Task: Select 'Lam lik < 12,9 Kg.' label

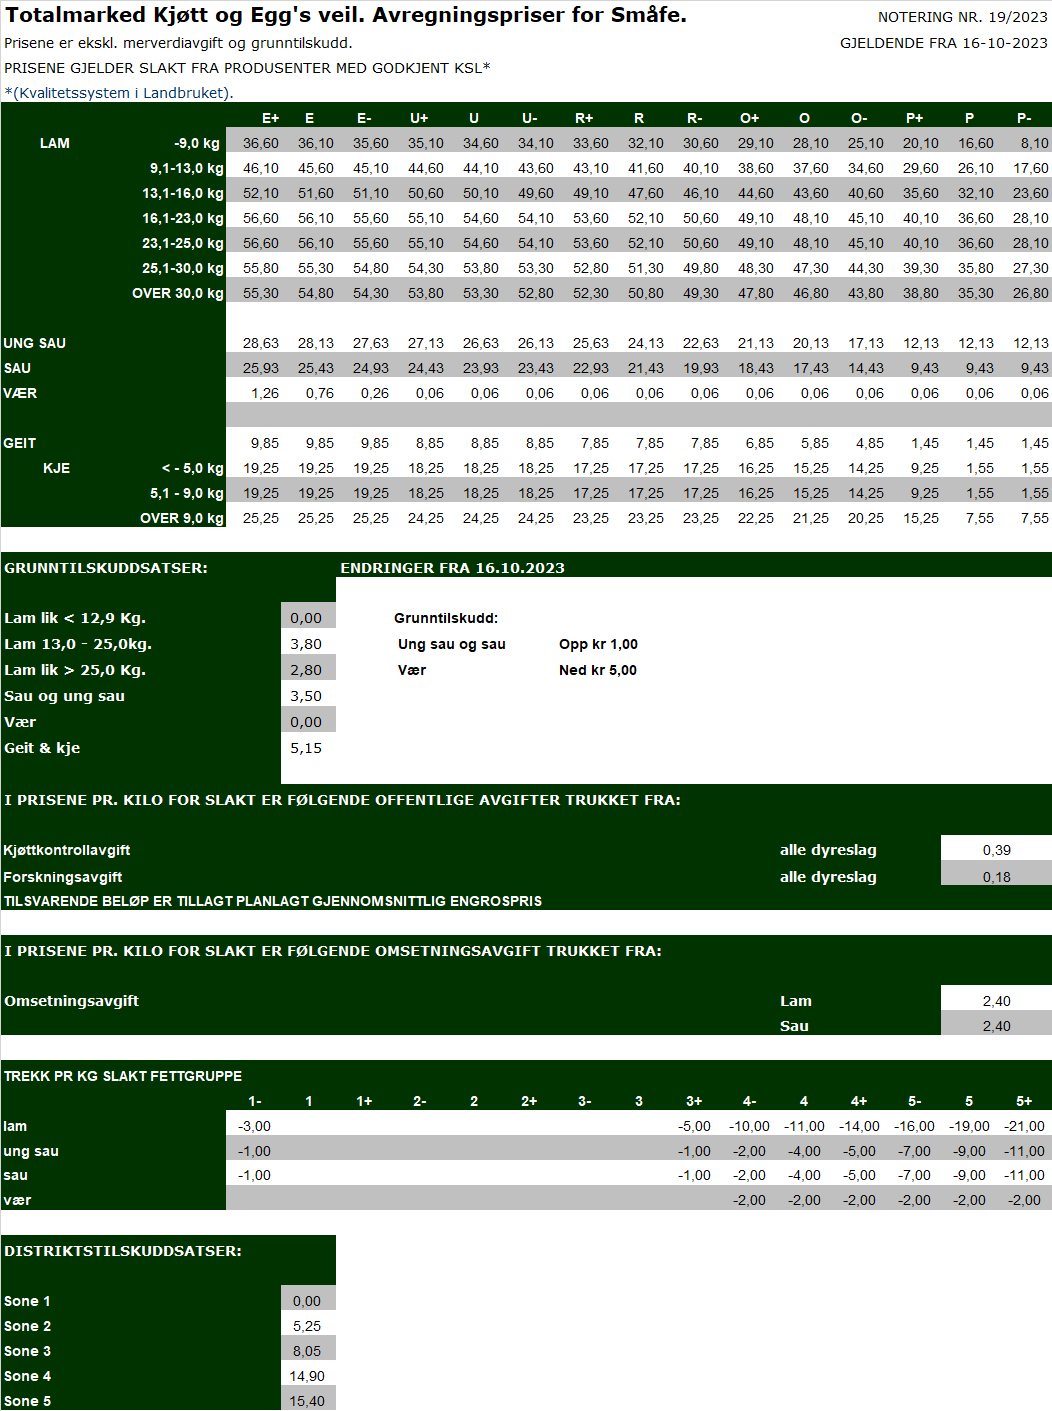Action: tap(75, 618)
